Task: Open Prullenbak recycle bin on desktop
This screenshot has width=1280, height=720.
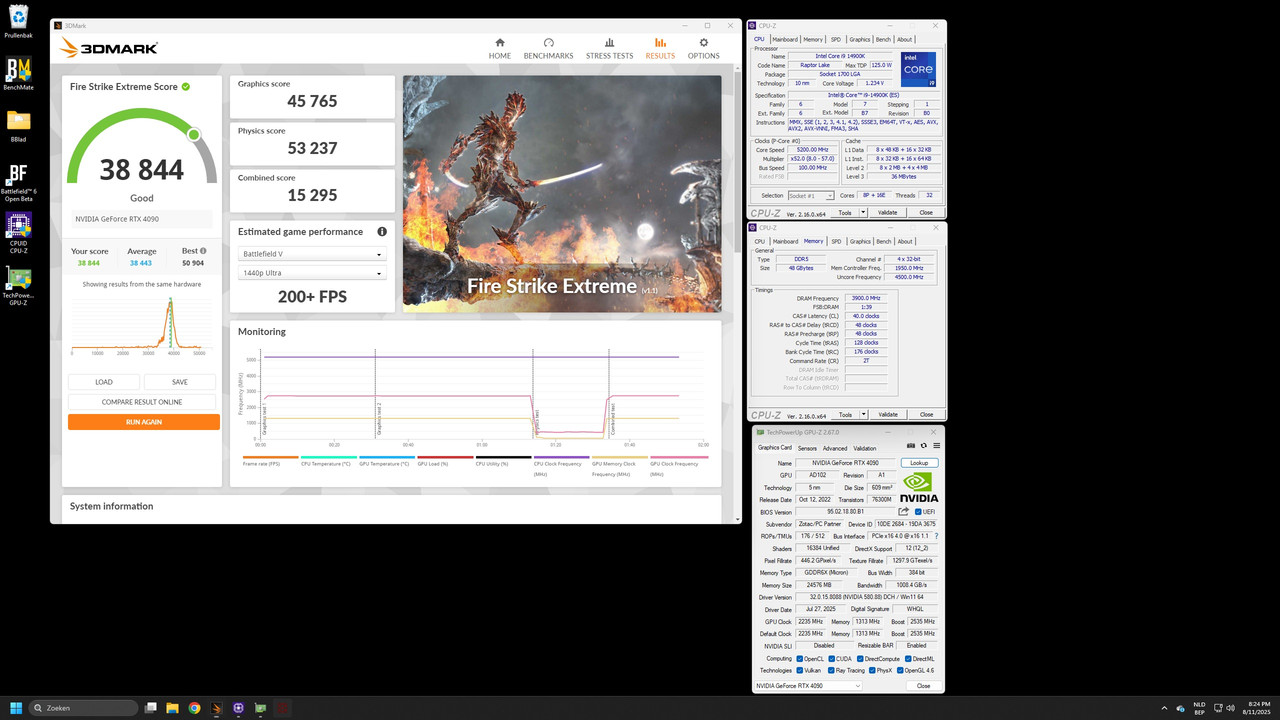Action: pyautogui.click(x=17, y=21)
